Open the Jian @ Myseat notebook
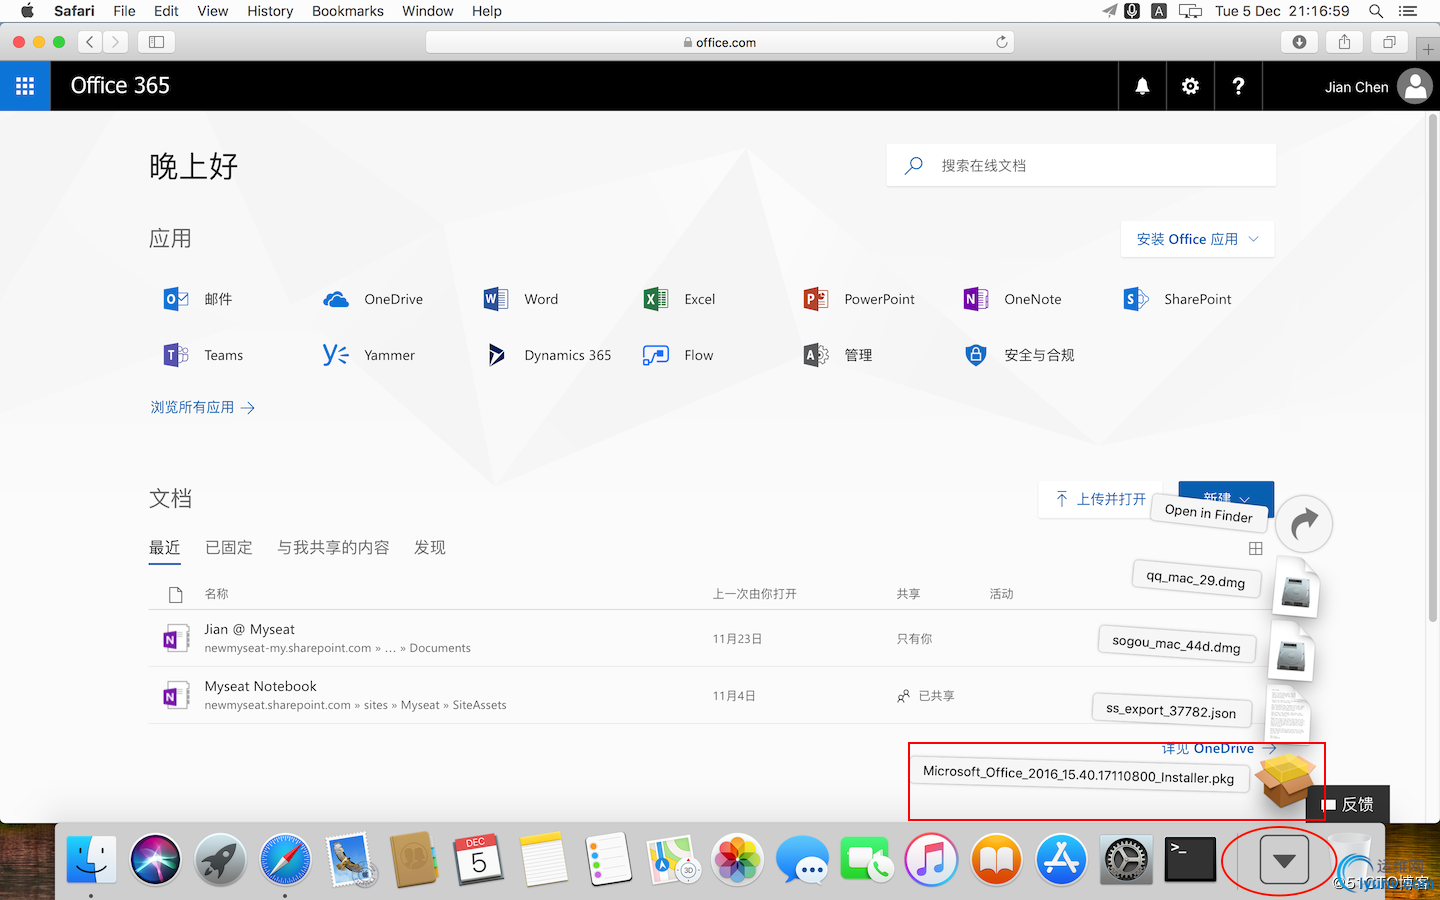 pos(249,630)
